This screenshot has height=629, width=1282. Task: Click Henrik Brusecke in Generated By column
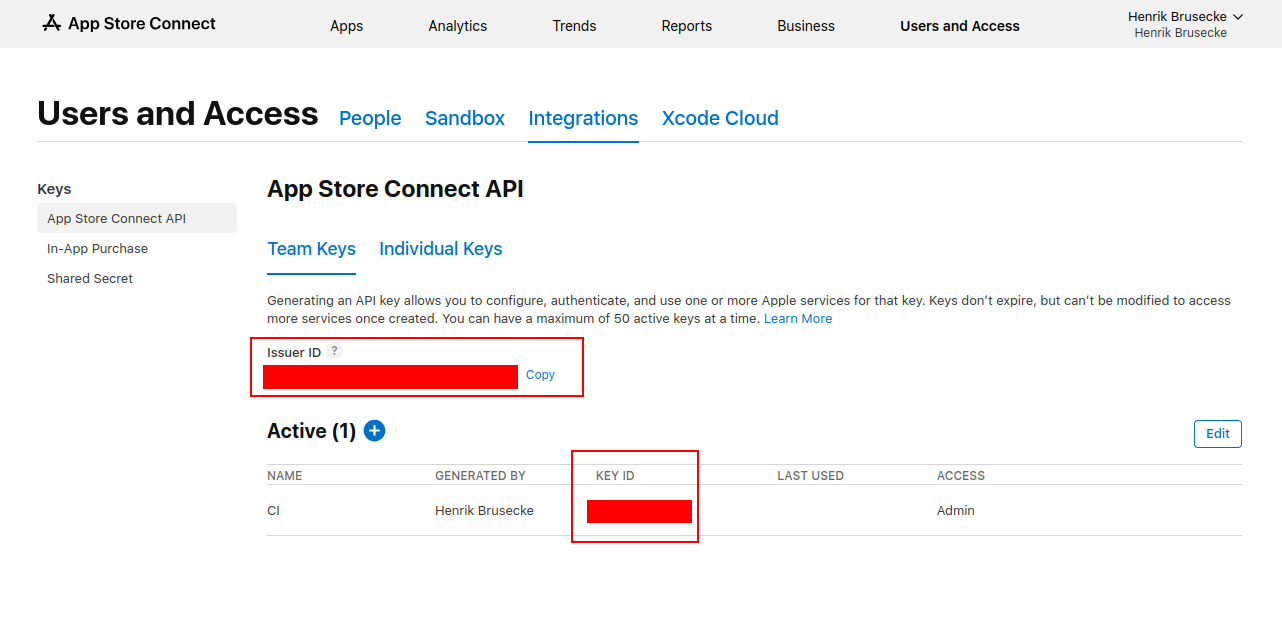484,510
